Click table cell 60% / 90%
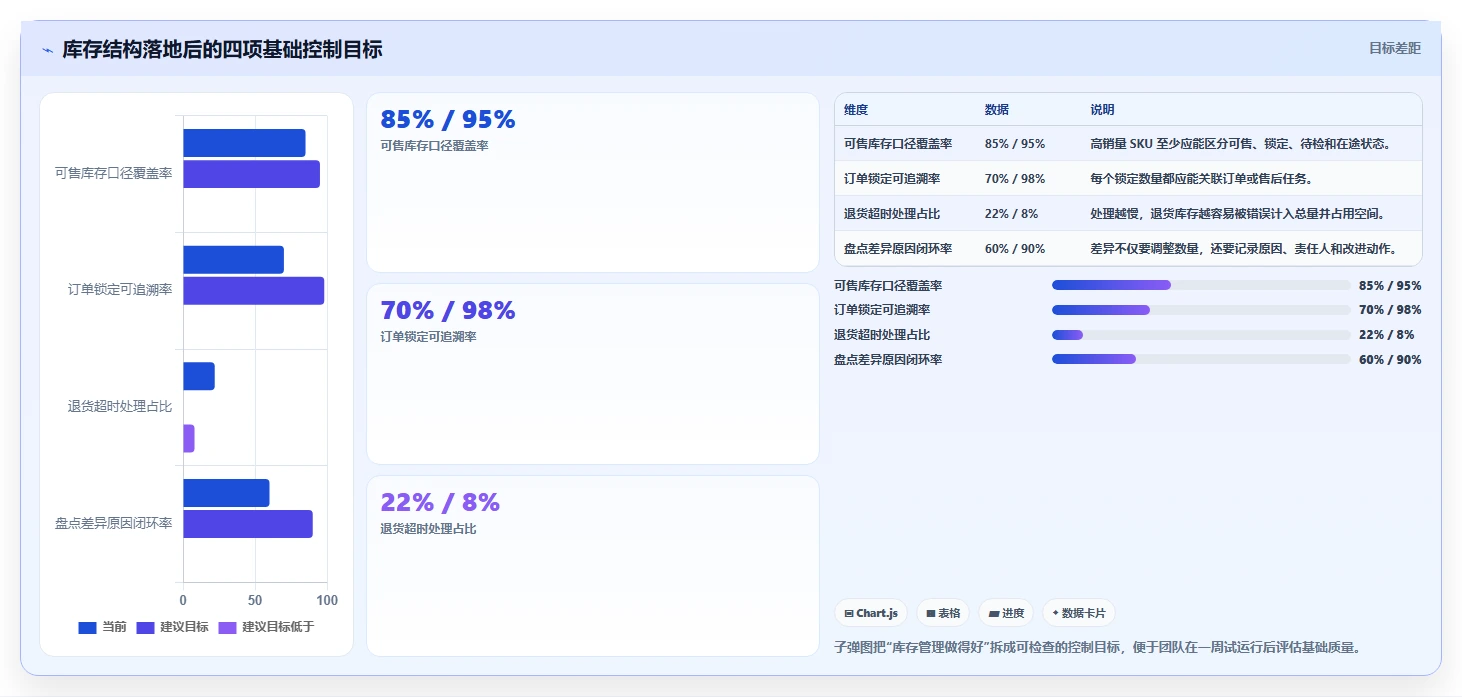This screenshot has width=1462, height=697. [1015, 249]
